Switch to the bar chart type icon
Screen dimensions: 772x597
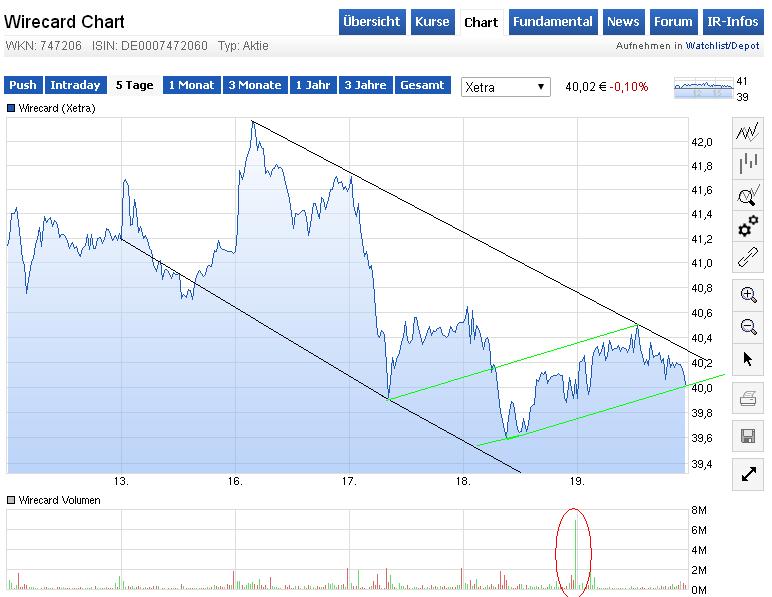(x=747, y=164)
